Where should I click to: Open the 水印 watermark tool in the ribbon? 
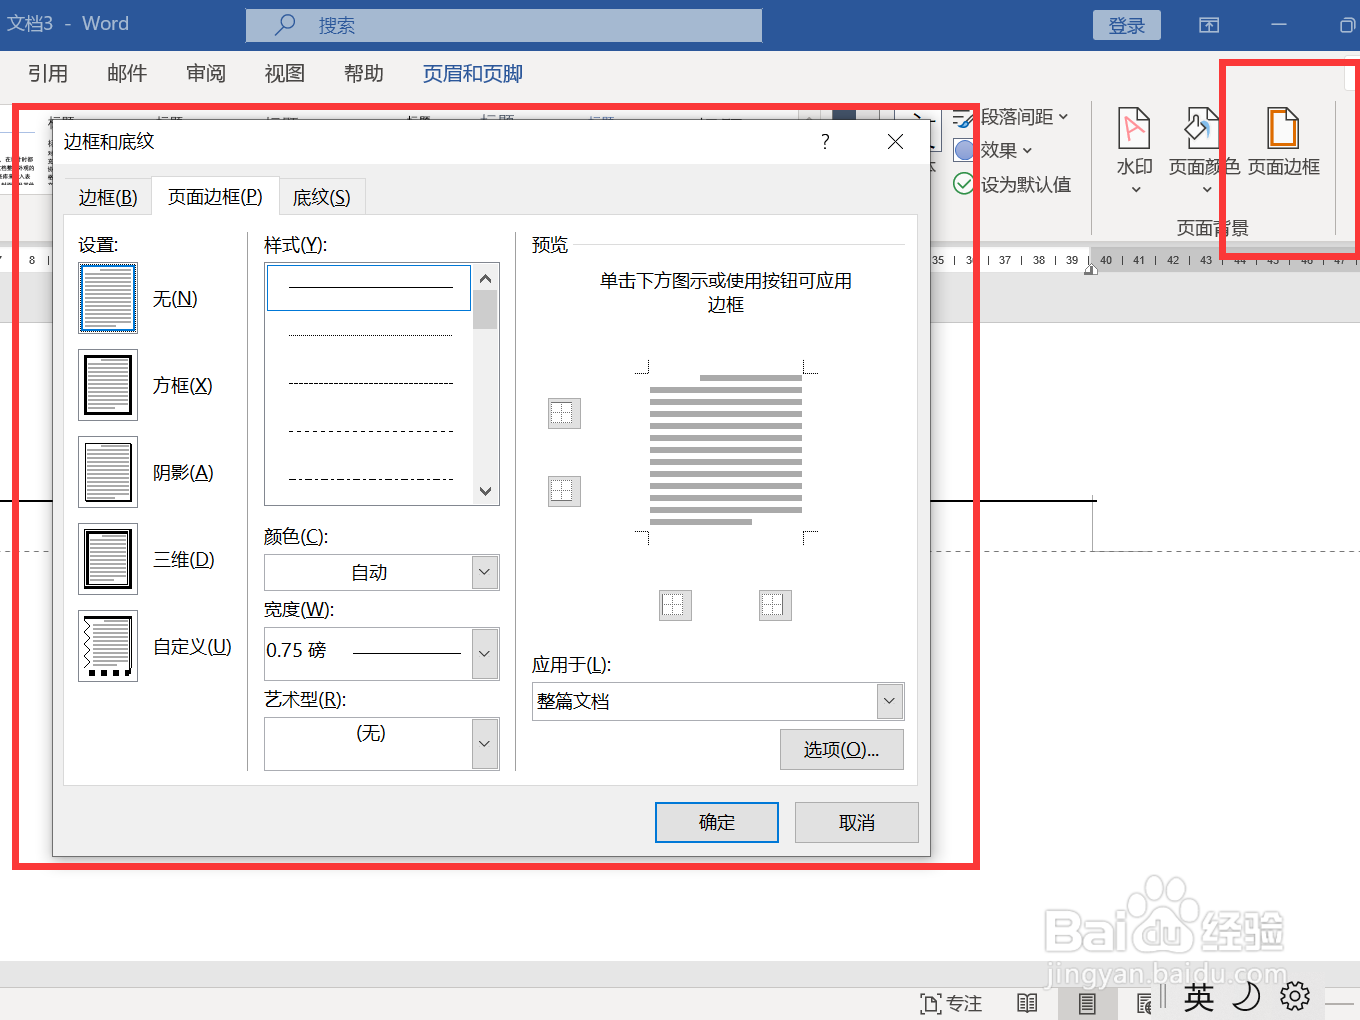[x=1134, y=150]
